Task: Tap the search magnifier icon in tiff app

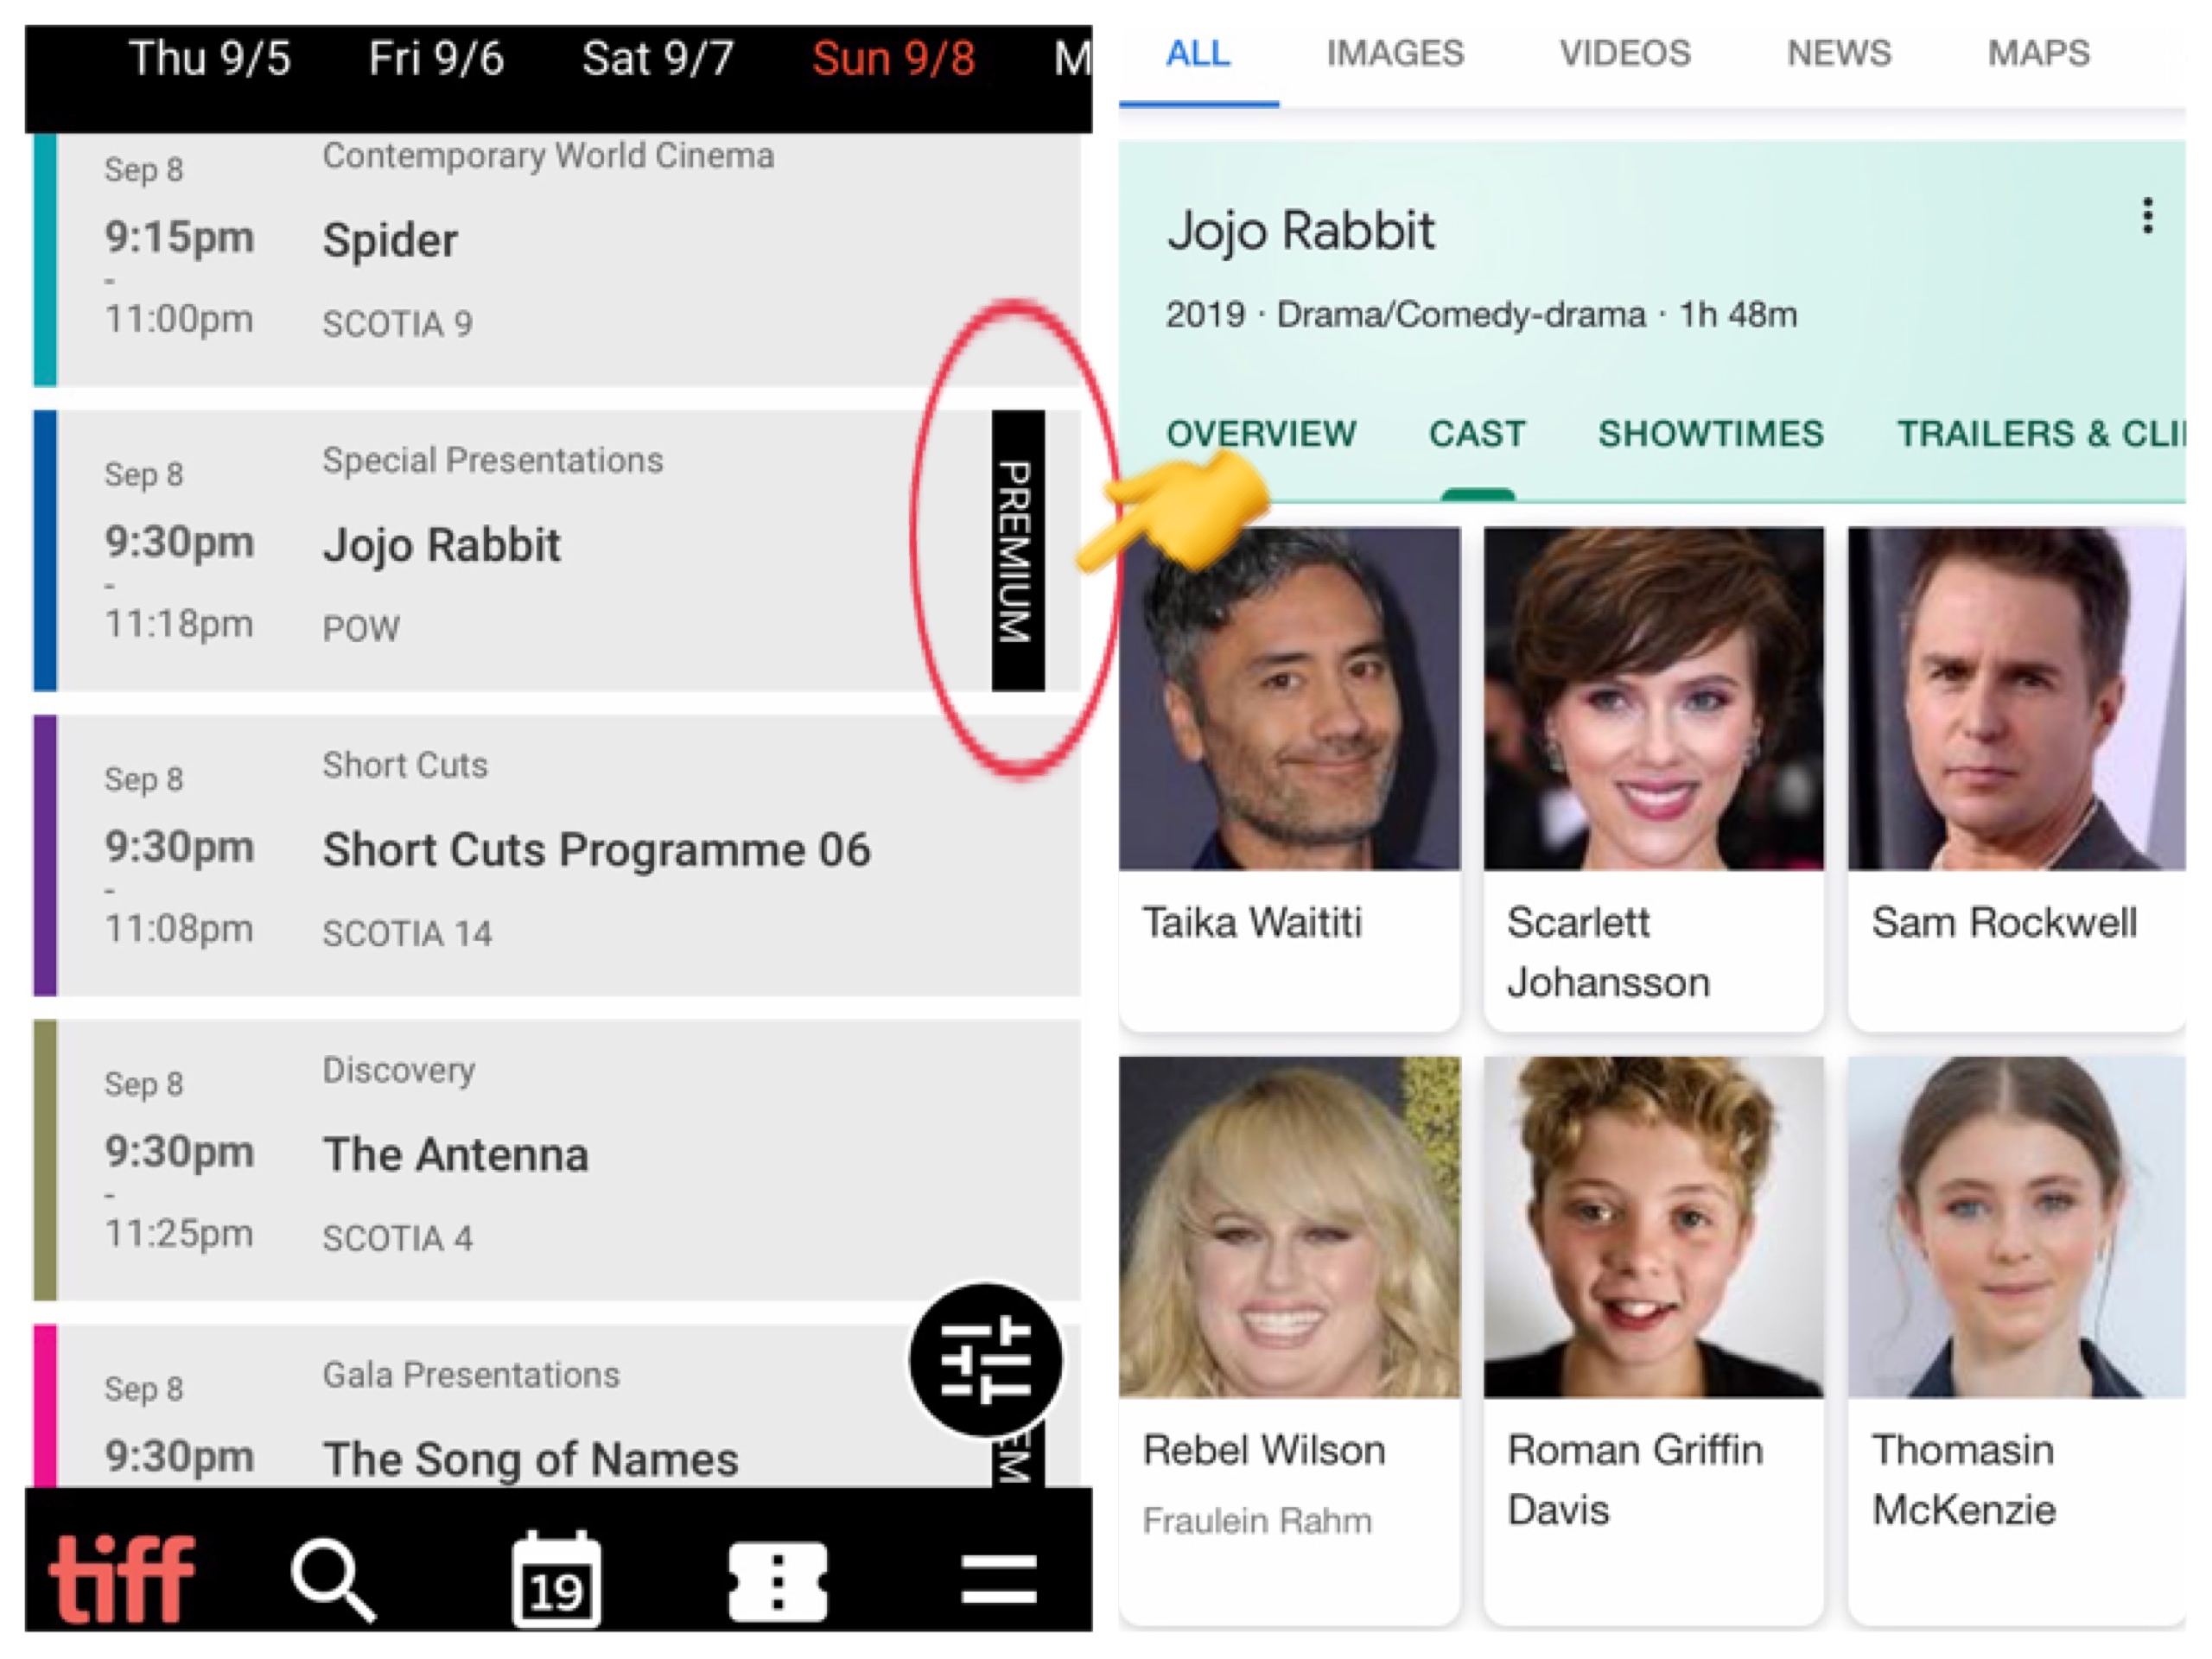Action: click(x=334, y=1581)
